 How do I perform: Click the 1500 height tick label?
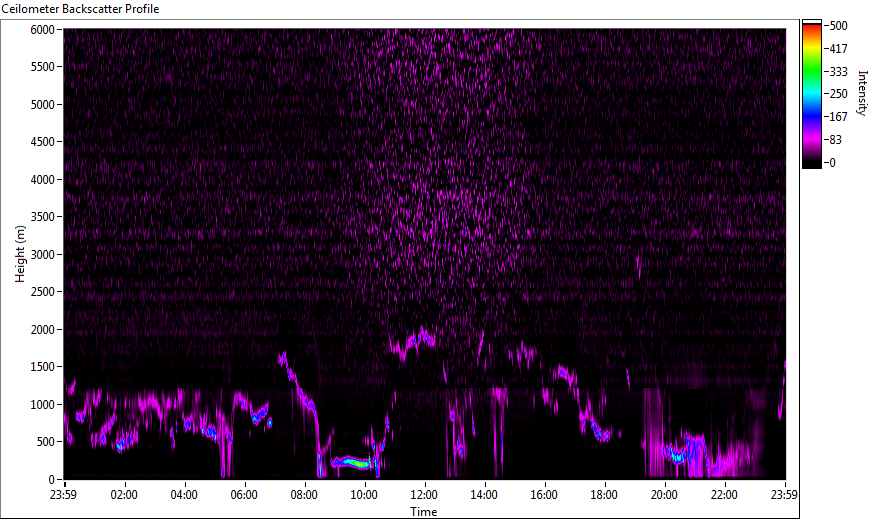pyautogui.click(x=42, y=367)
